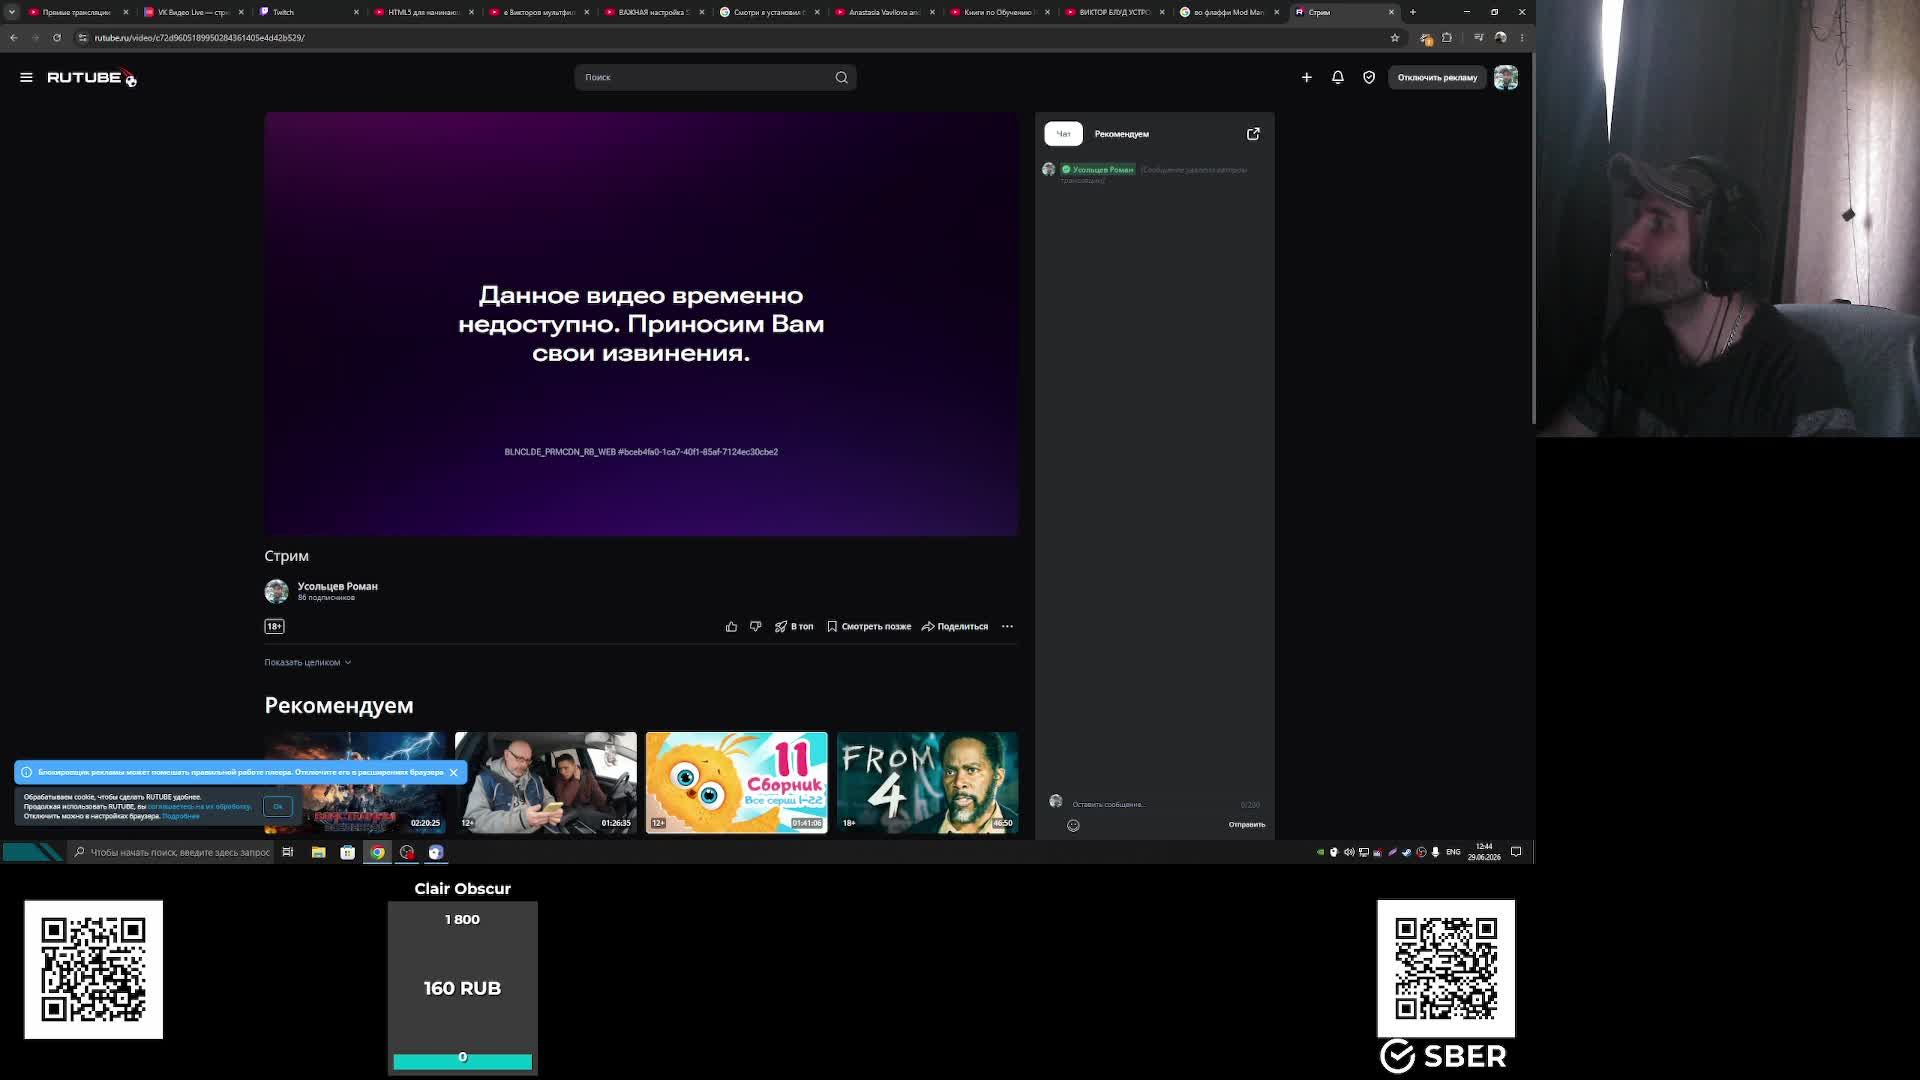
Task: Pop out the chat in new window
Action: (x=1253, y=134)
